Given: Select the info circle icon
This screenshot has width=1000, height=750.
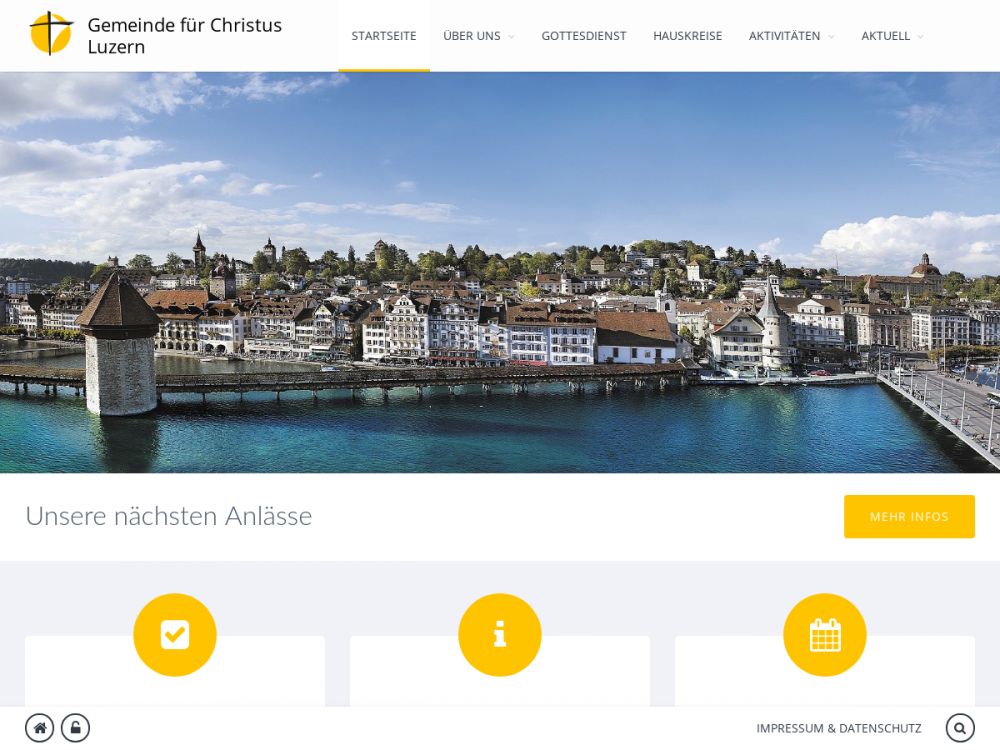Looking at the screenshot, I should click(x=500, y=635).
